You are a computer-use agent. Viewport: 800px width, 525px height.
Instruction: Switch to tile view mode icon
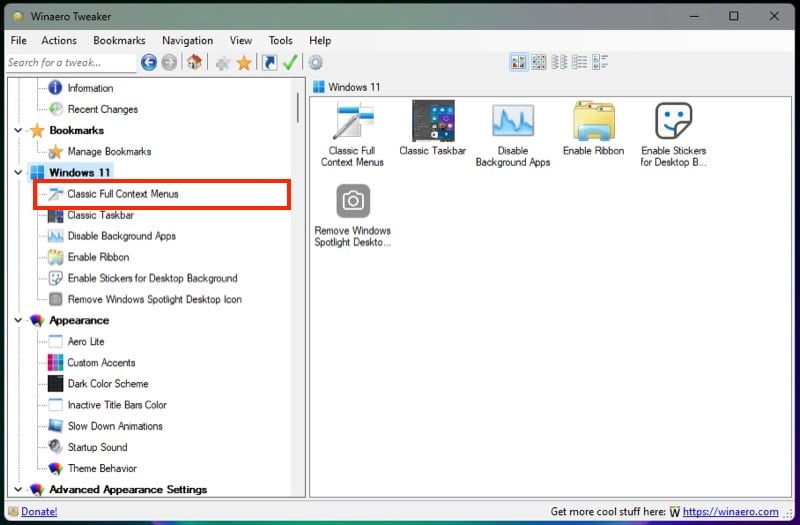click(x=600, y=62)
